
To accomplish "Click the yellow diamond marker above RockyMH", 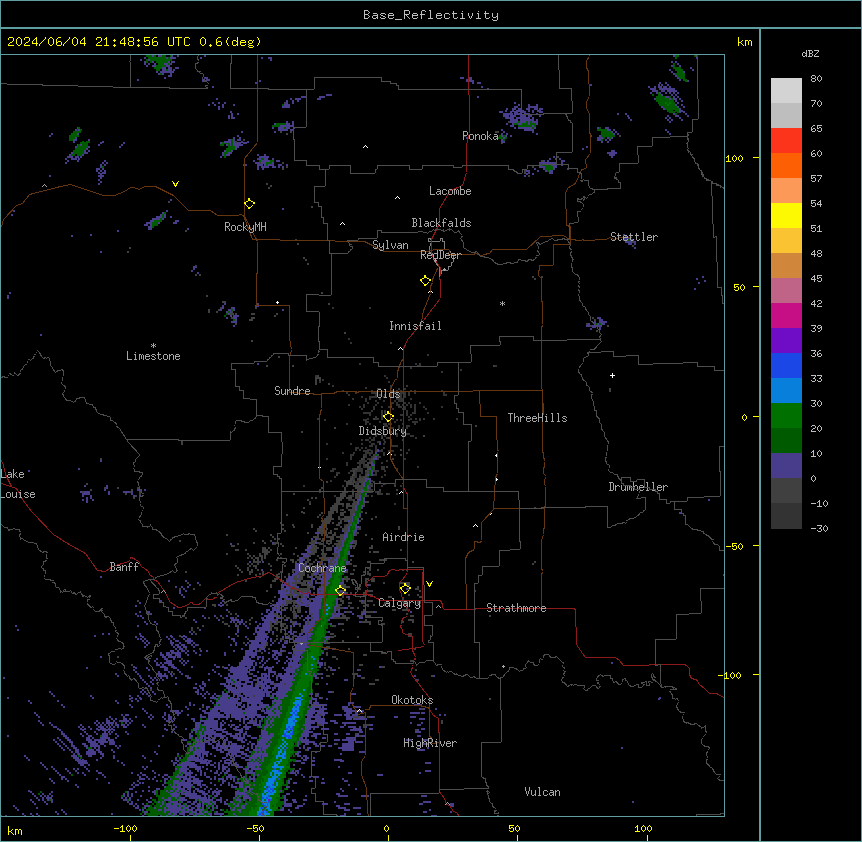I will (x=250, y=204).
